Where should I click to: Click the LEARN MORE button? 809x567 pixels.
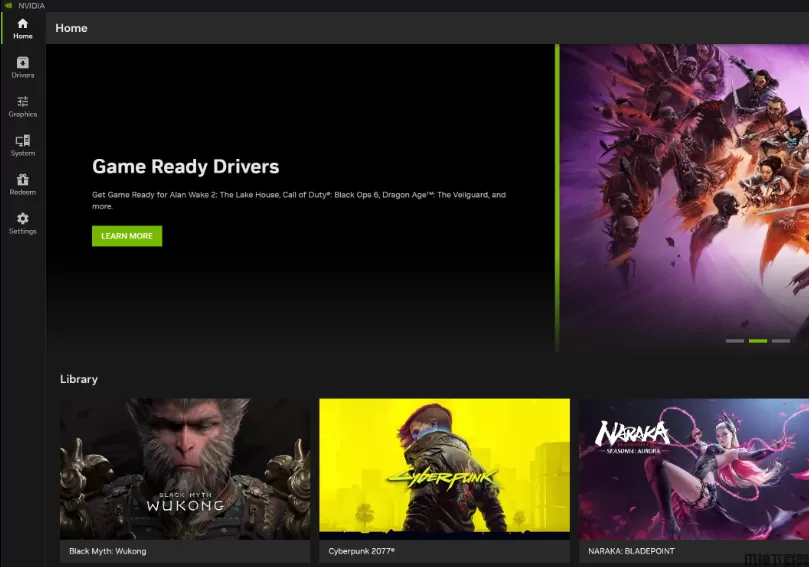tap(127, 236)
